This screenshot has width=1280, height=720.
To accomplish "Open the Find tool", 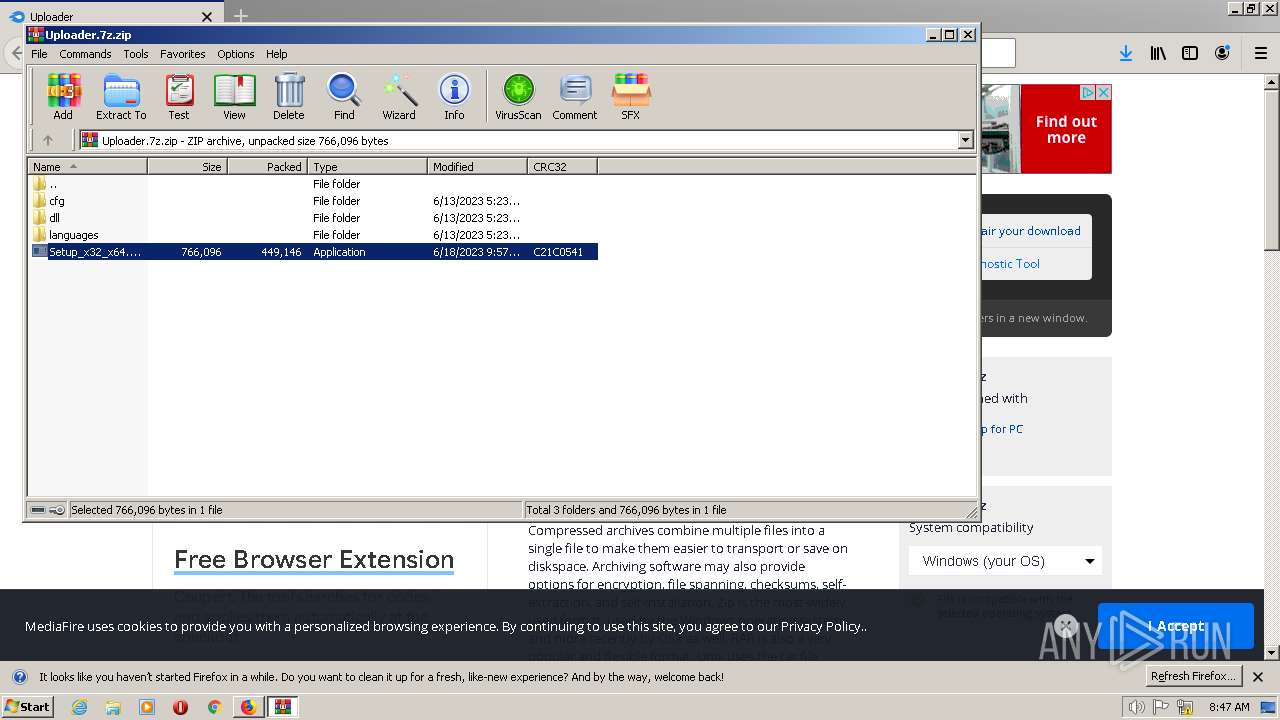I will [344, 97].
